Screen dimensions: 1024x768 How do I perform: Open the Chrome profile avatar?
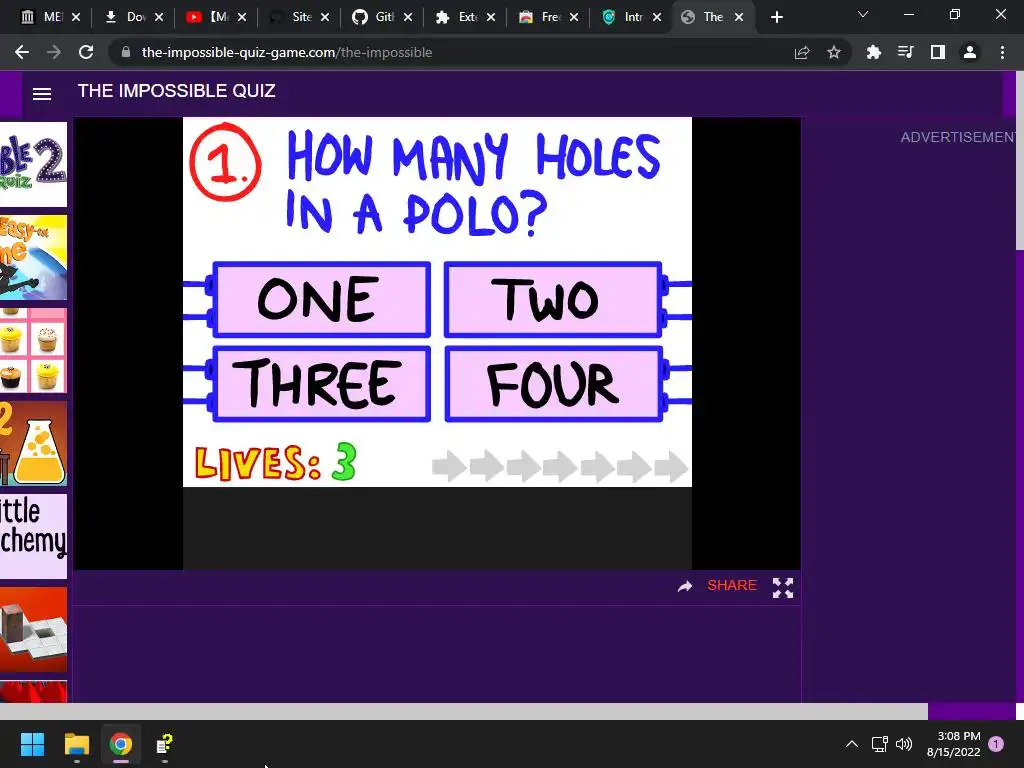tap(970, 52)
